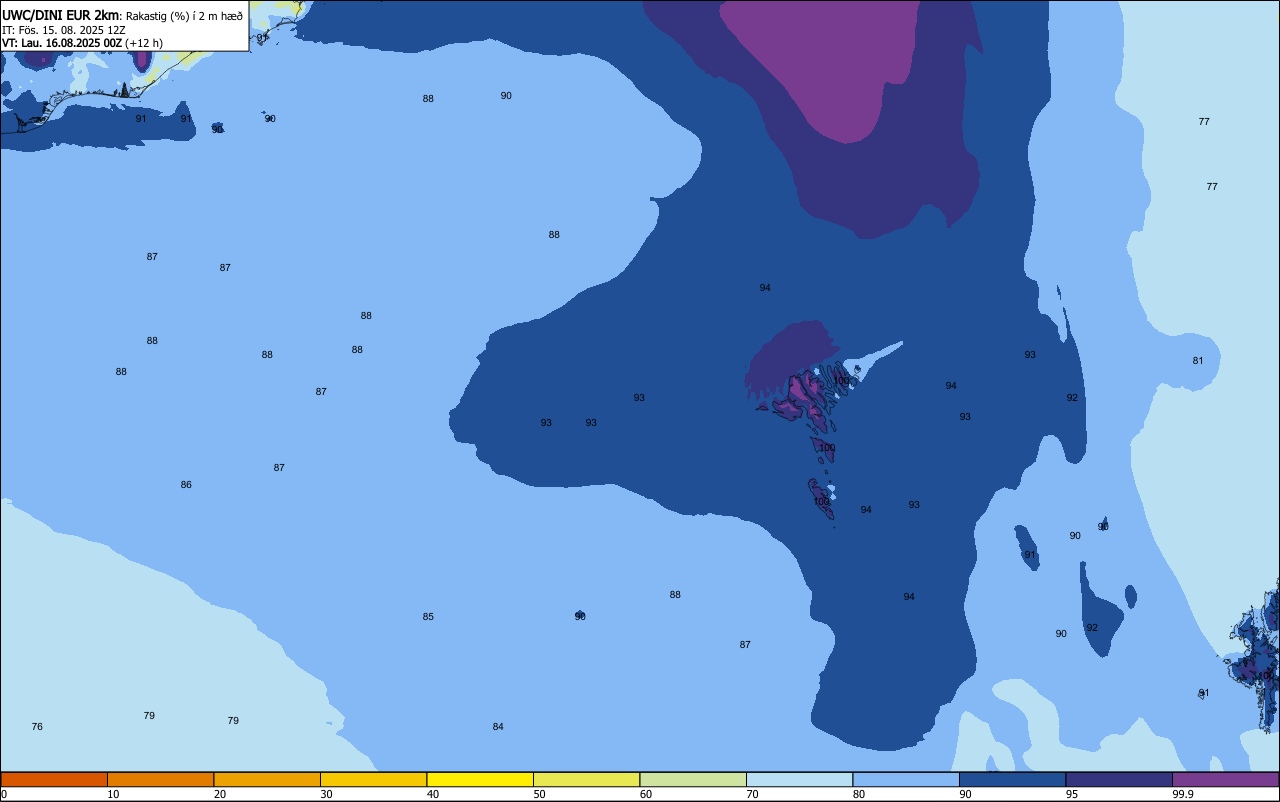1280x802 pixels.
Task: Click the 30–40 golden legend swatch
Action: click(373, 779)
